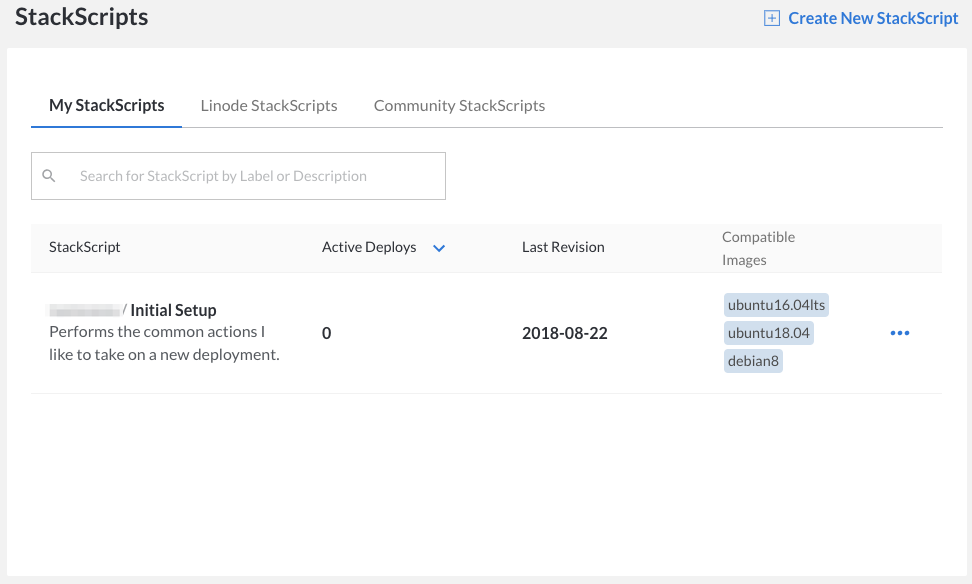
Task: Click the Compatible Images column header
Action: pyautogui.click(x=758, y=248)
